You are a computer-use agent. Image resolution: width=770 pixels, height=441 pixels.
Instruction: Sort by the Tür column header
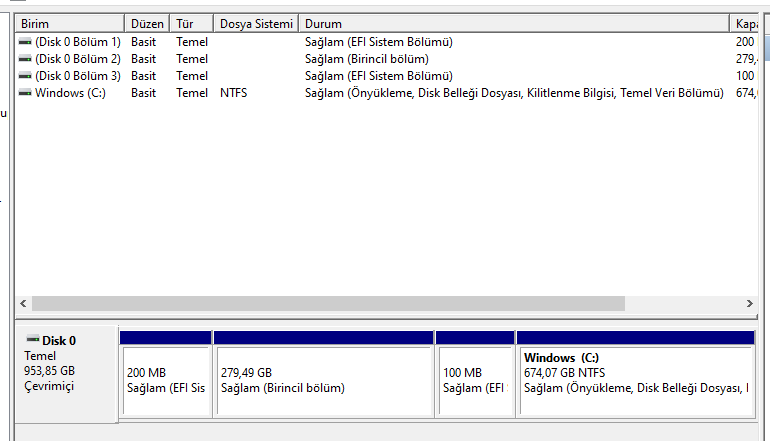pos(193,22)
